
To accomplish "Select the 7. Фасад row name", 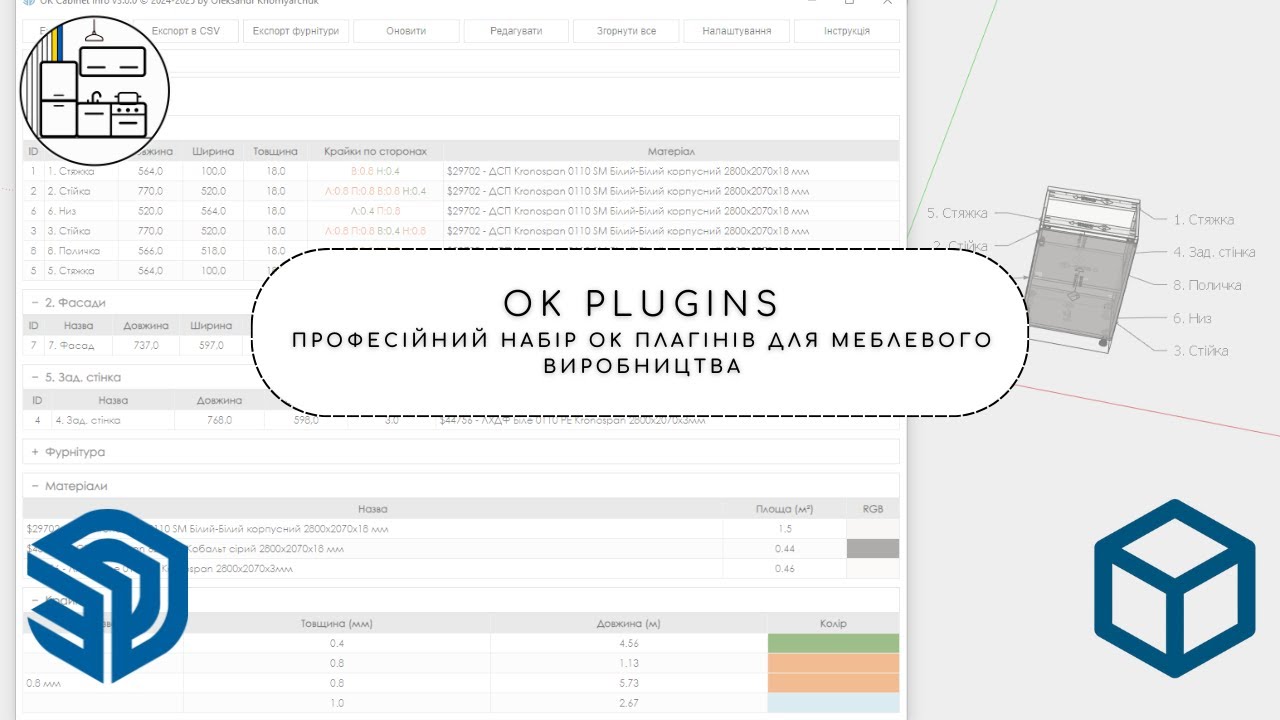I will click(x=71, y=346).
